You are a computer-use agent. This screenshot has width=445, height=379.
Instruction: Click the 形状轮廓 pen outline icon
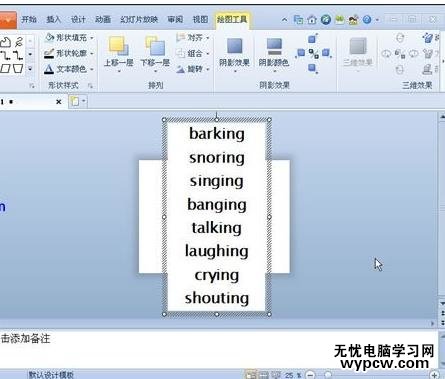click(x=49, y=53)
